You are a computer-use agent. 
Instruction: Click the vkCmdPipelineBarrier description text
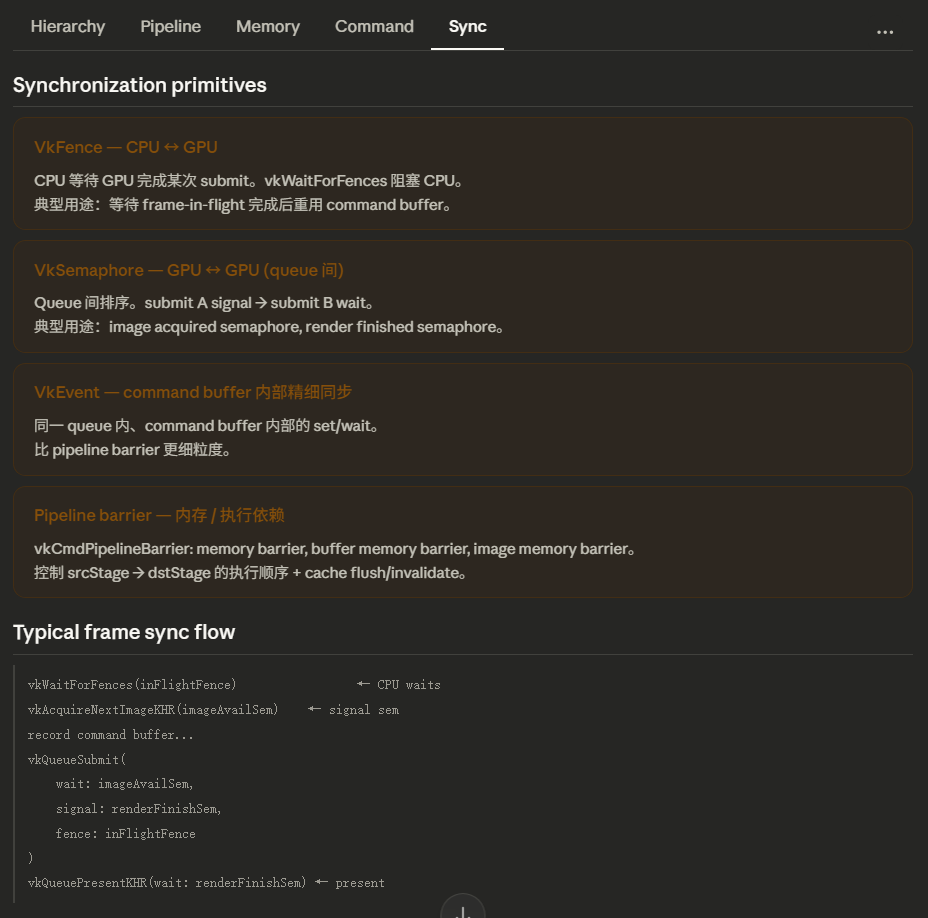(335, 549)
